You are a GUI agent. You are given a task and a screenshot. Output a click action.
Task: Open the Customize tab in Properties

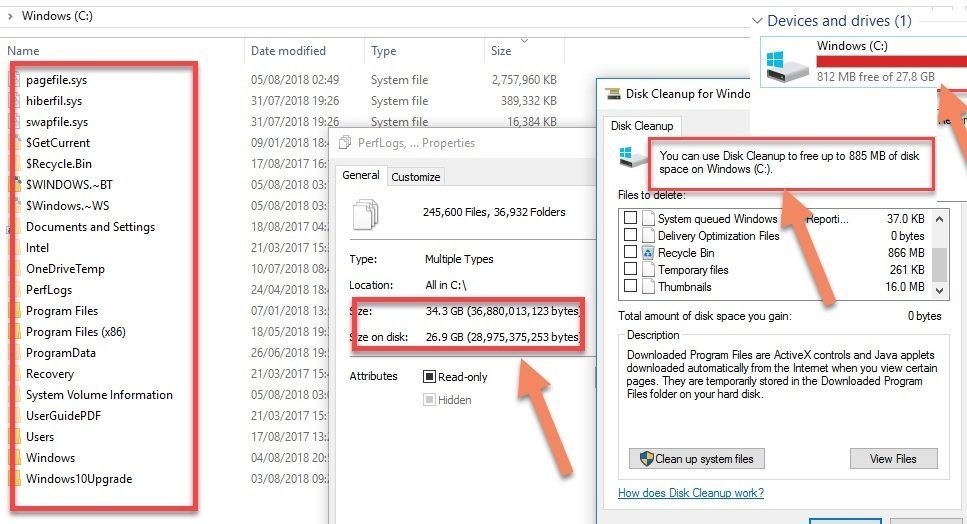point(416,176)
